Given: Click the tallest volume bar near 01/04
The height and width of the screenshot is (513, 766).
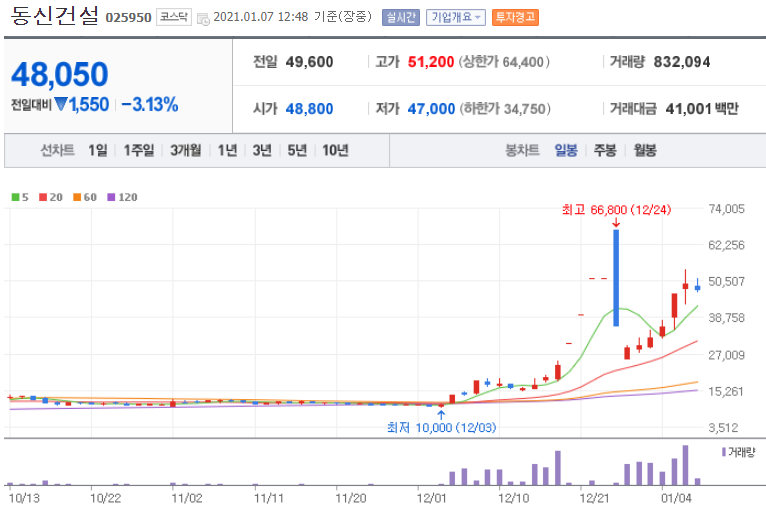Looking at the screenshot, I should pyautogui.click(x=685, y=465).
